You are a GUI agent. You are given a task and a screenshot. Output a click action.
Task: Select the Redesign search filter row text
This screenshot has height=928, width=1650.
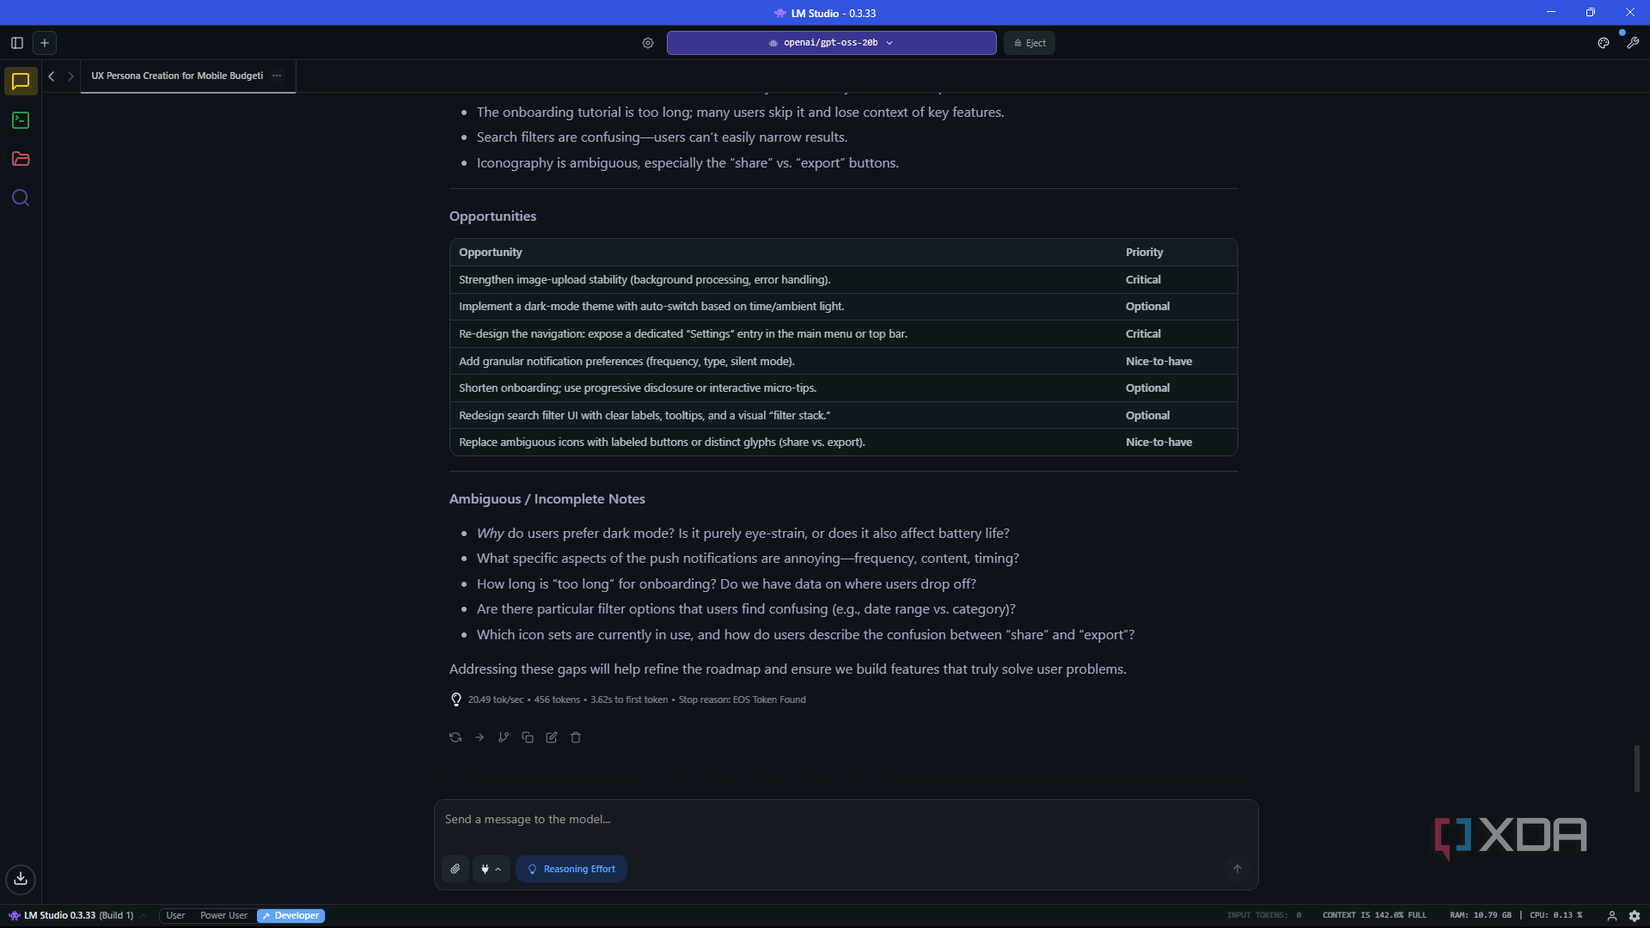pyautogui.click(x=644, y=415)
